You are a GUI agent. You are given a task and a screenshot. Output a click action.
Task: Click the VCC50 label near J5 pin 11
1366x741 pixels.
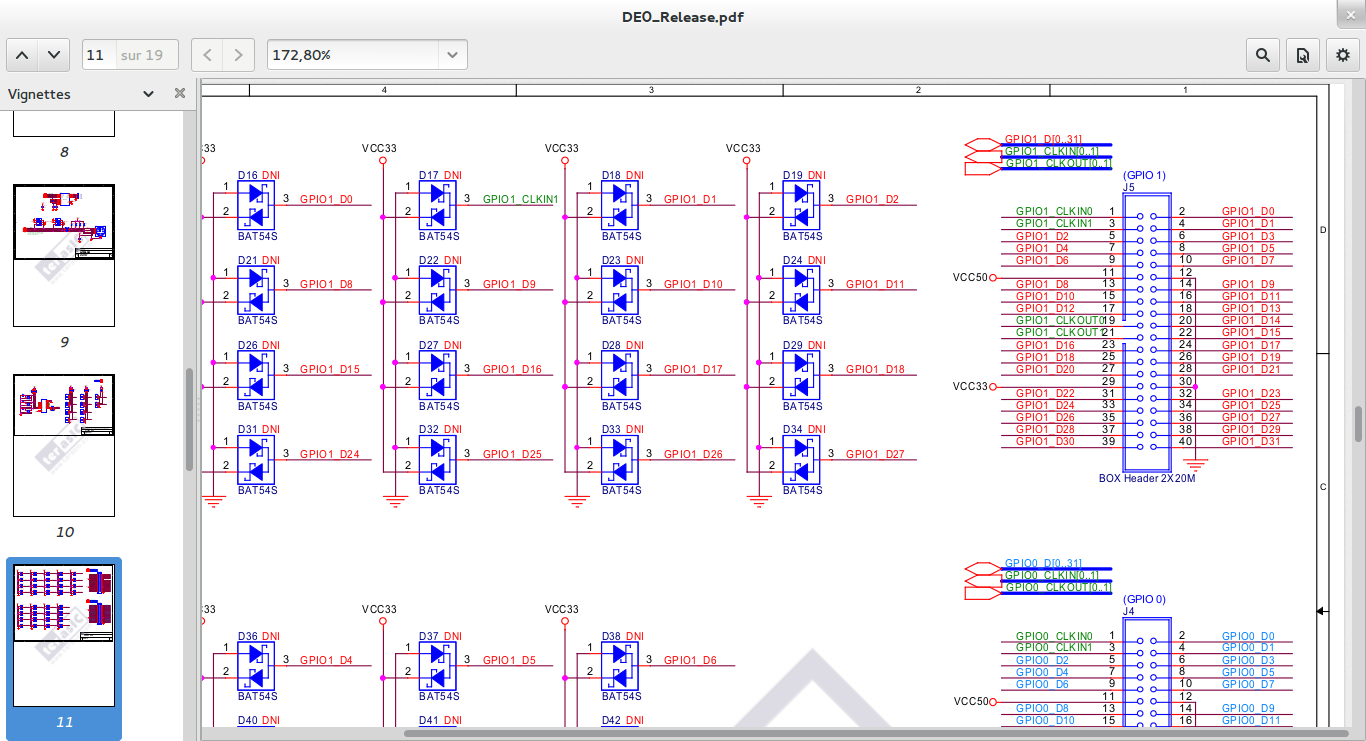[x=970, y=278]
